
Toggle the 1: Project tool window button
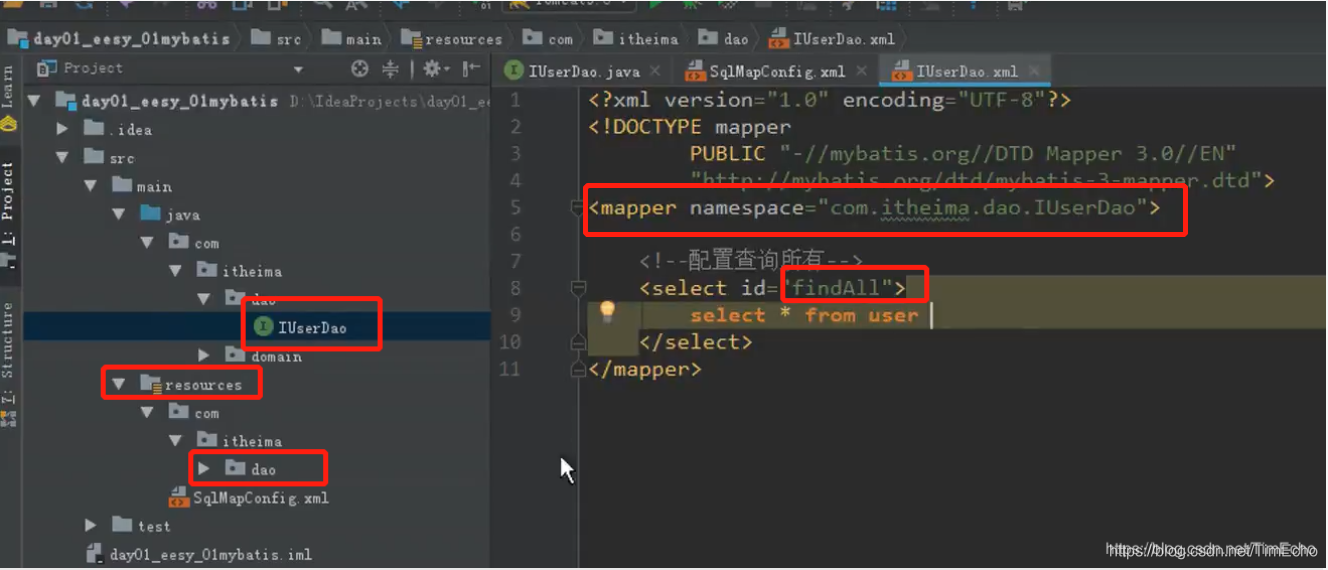click(9, 205)
